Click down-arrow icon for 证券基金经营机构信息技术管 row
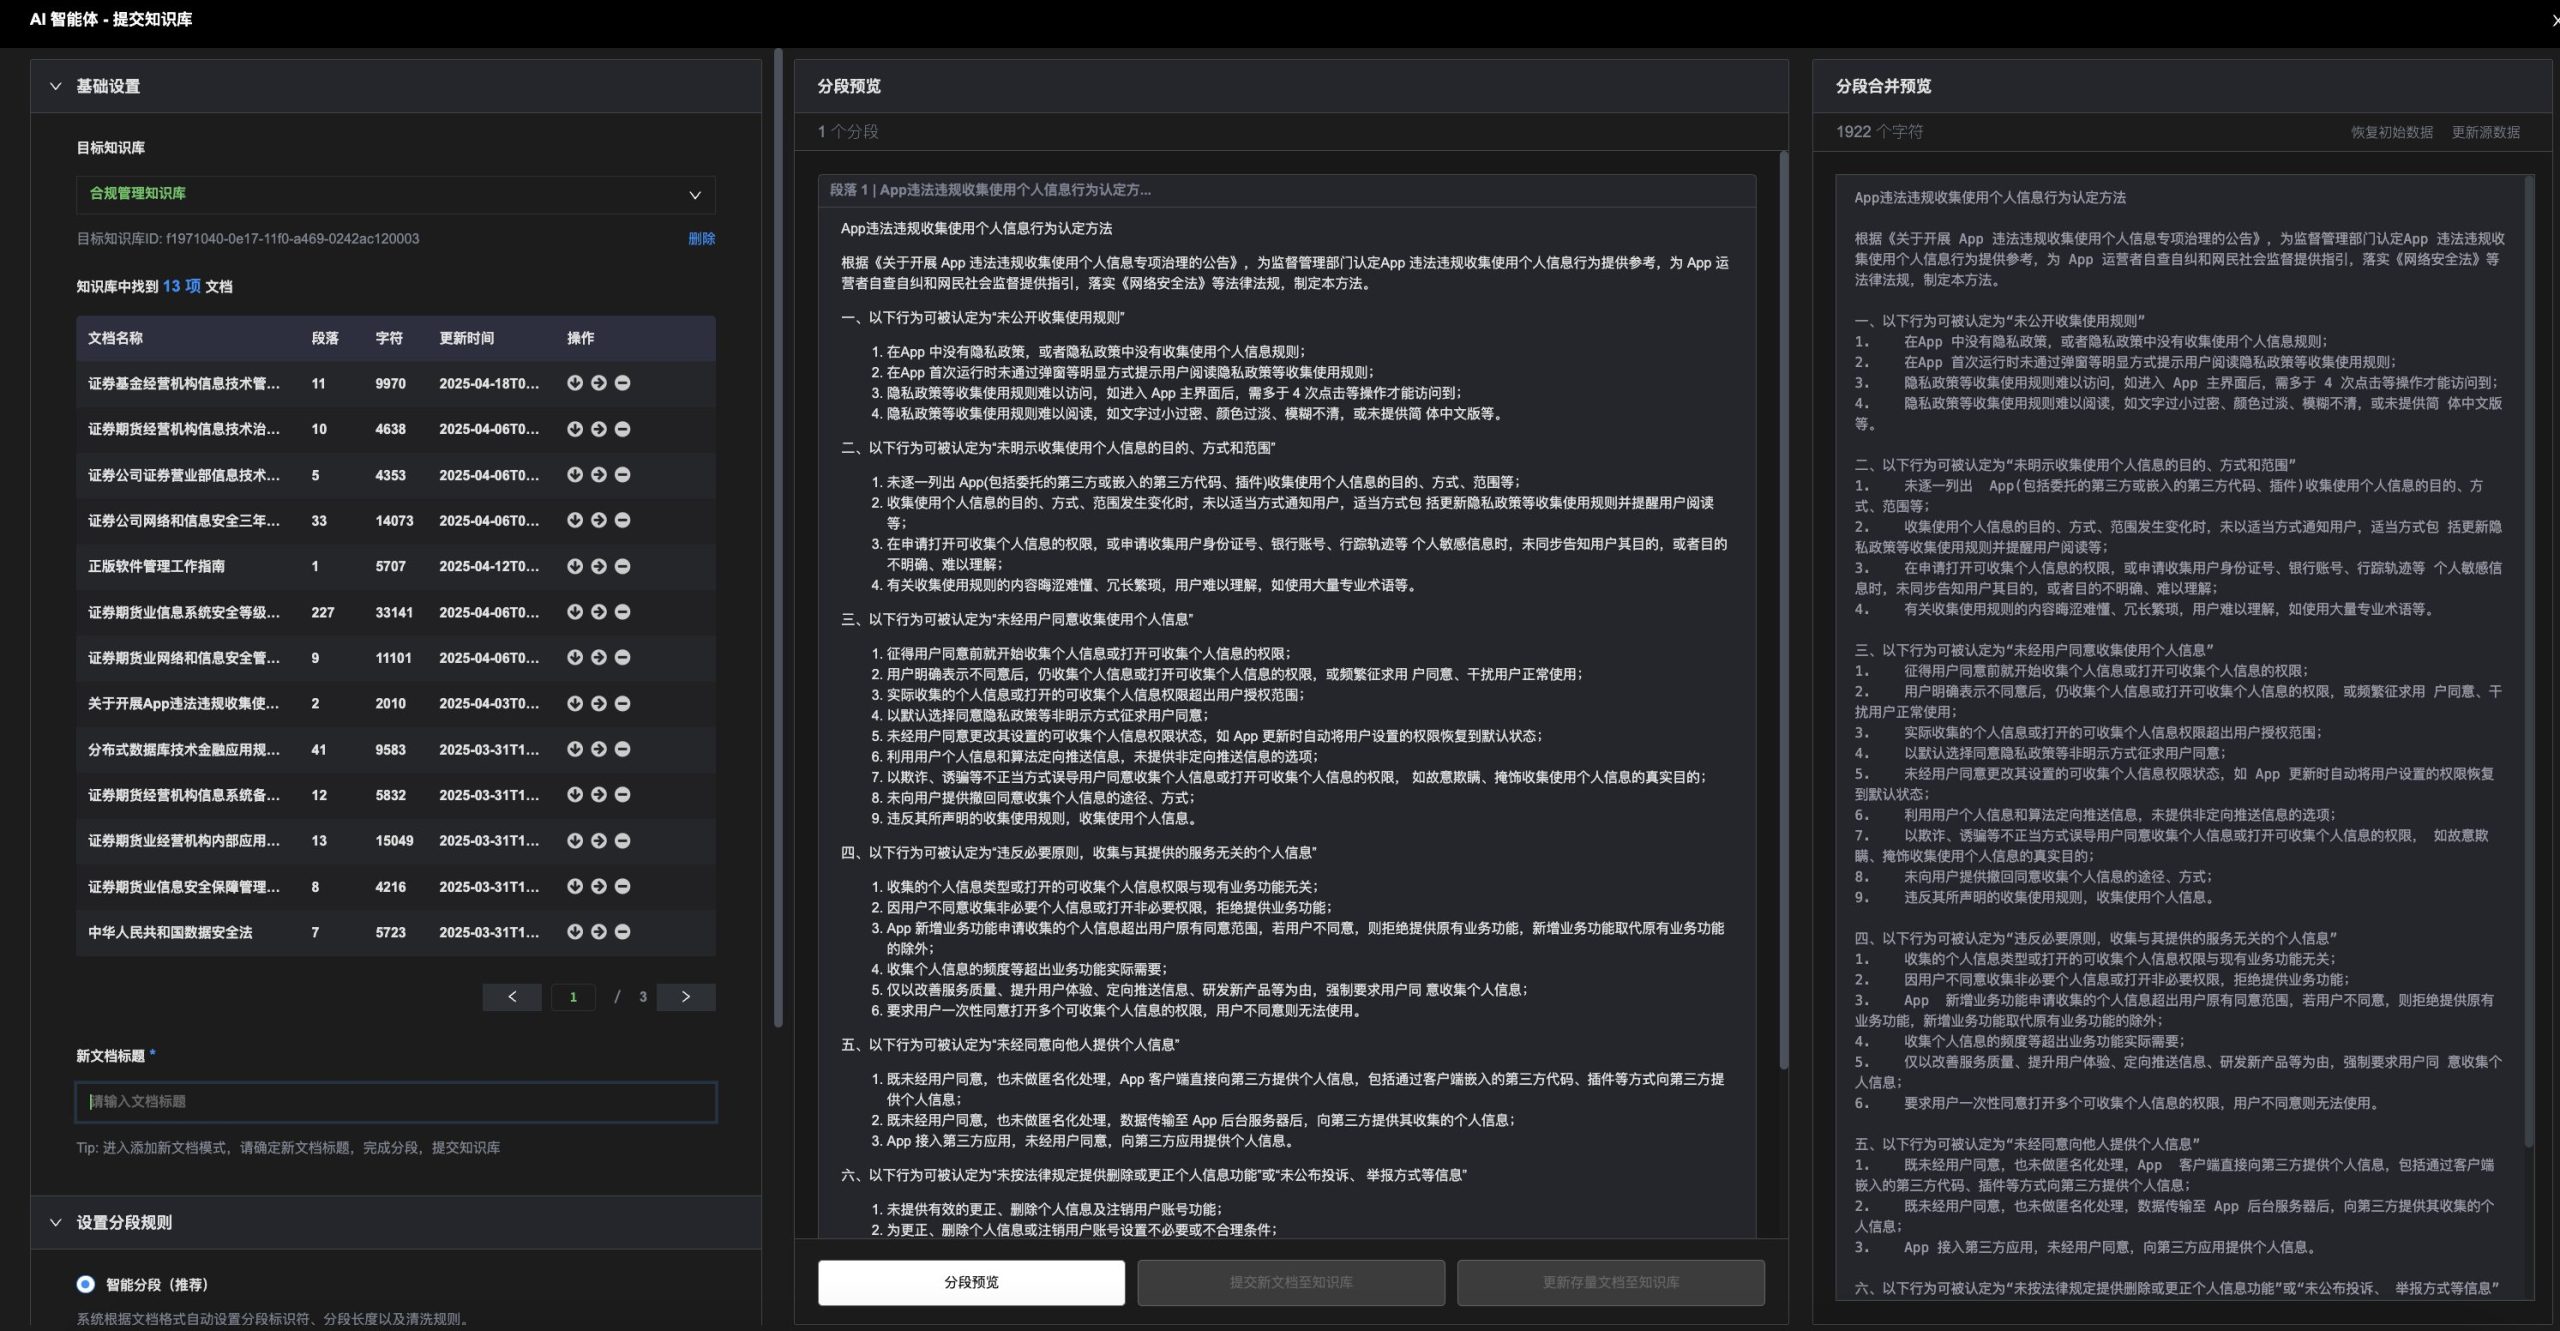2560x1331 pixels. [x=575, y=383]
